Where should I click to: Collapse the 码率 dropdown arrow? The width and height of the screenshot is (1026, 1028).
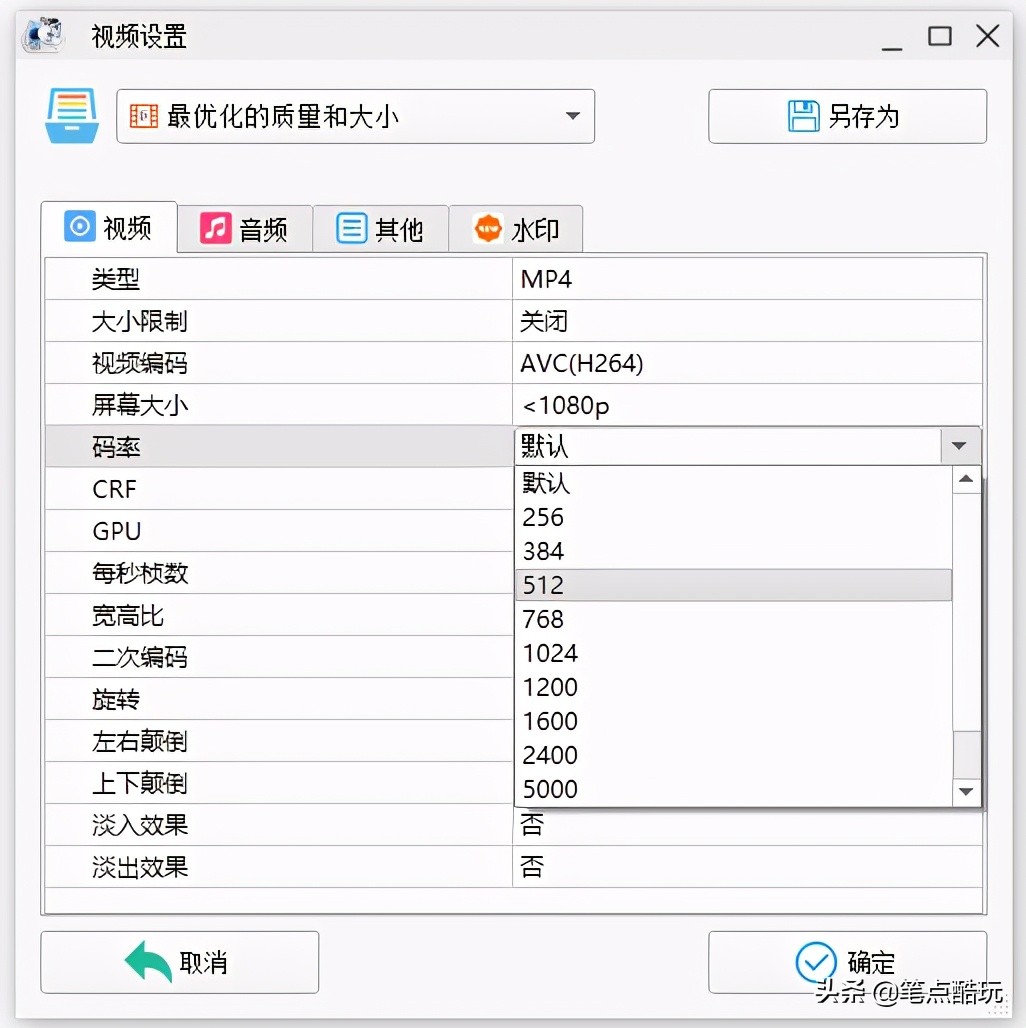959,446
